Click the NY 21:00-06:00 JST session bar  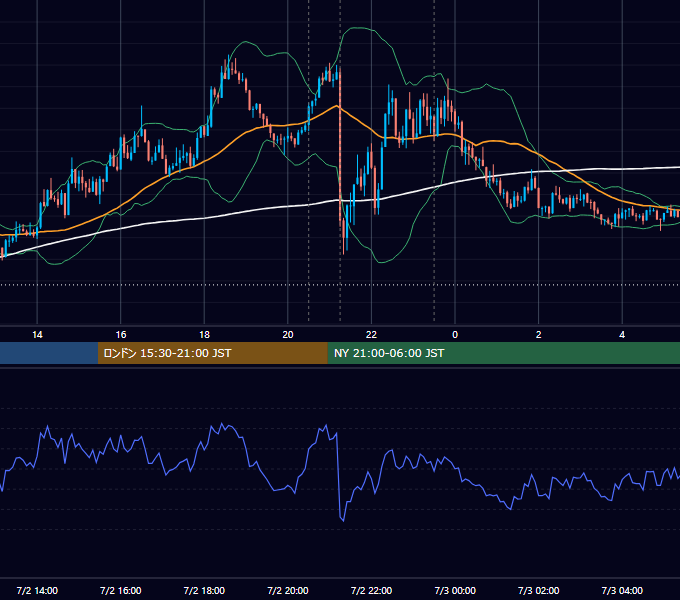(x=503, y=353)
